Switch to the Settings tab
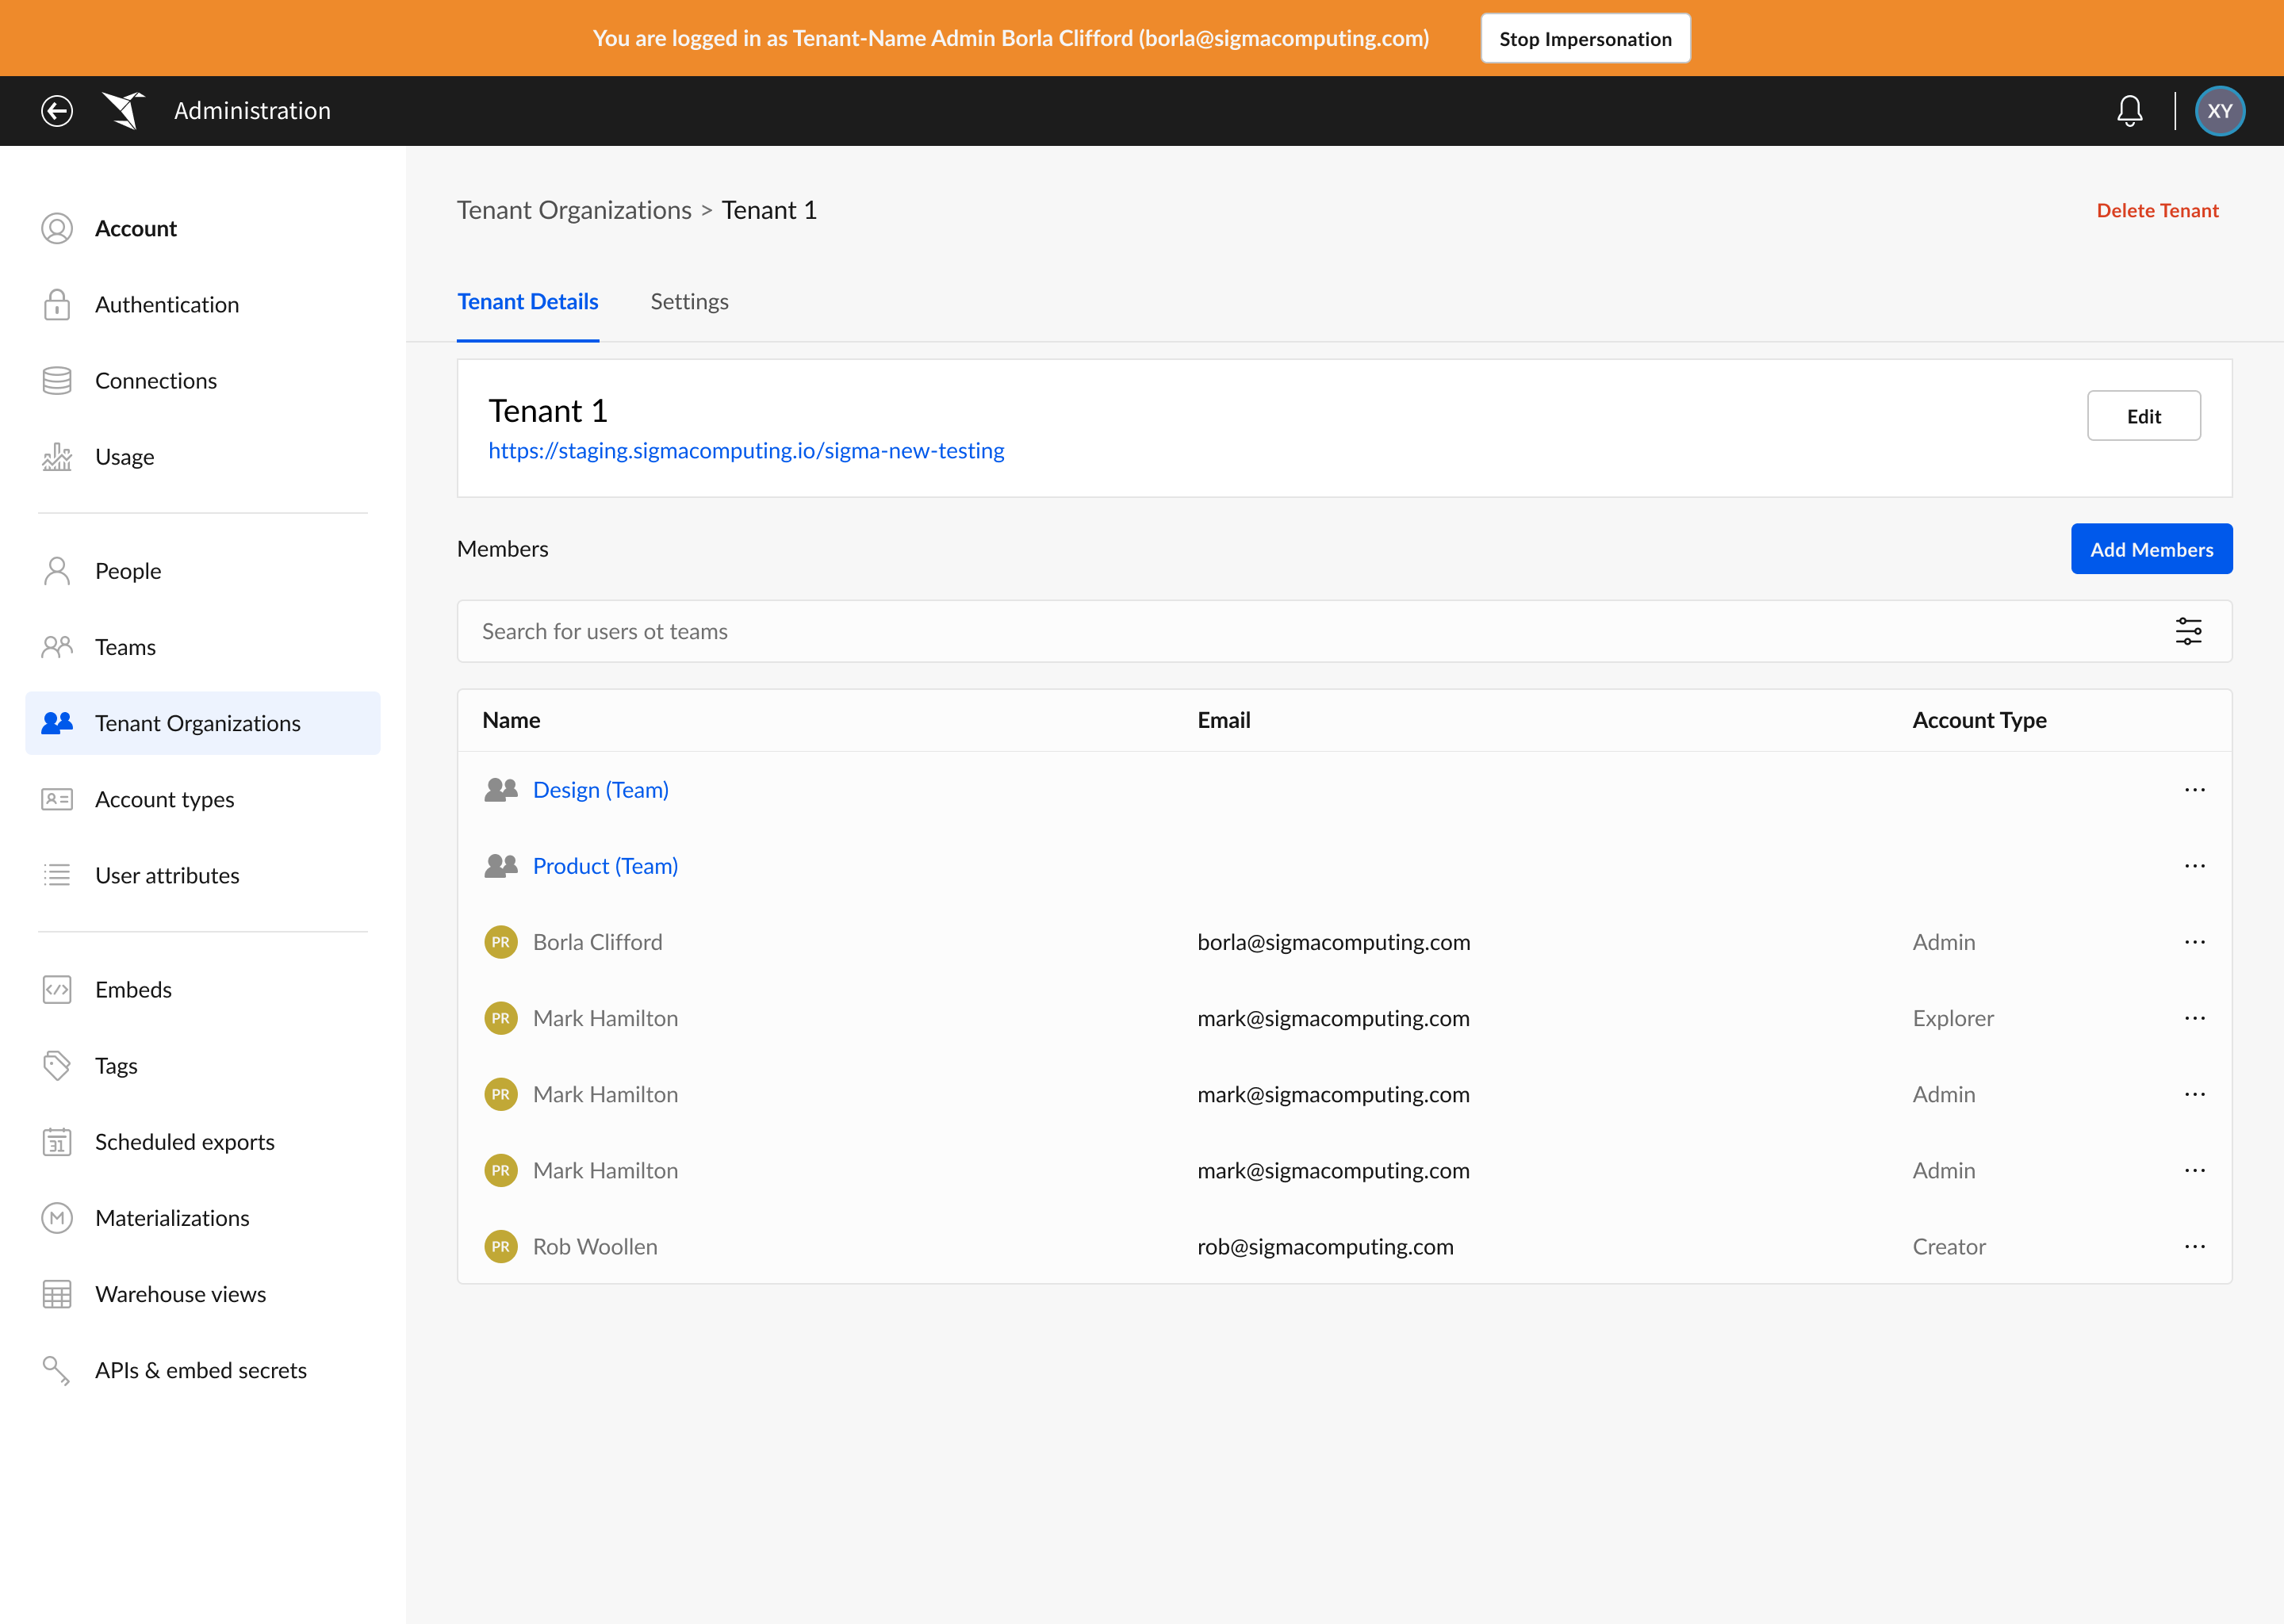Viewport: 2284px width, 1624px height. [x=689, y=301]
